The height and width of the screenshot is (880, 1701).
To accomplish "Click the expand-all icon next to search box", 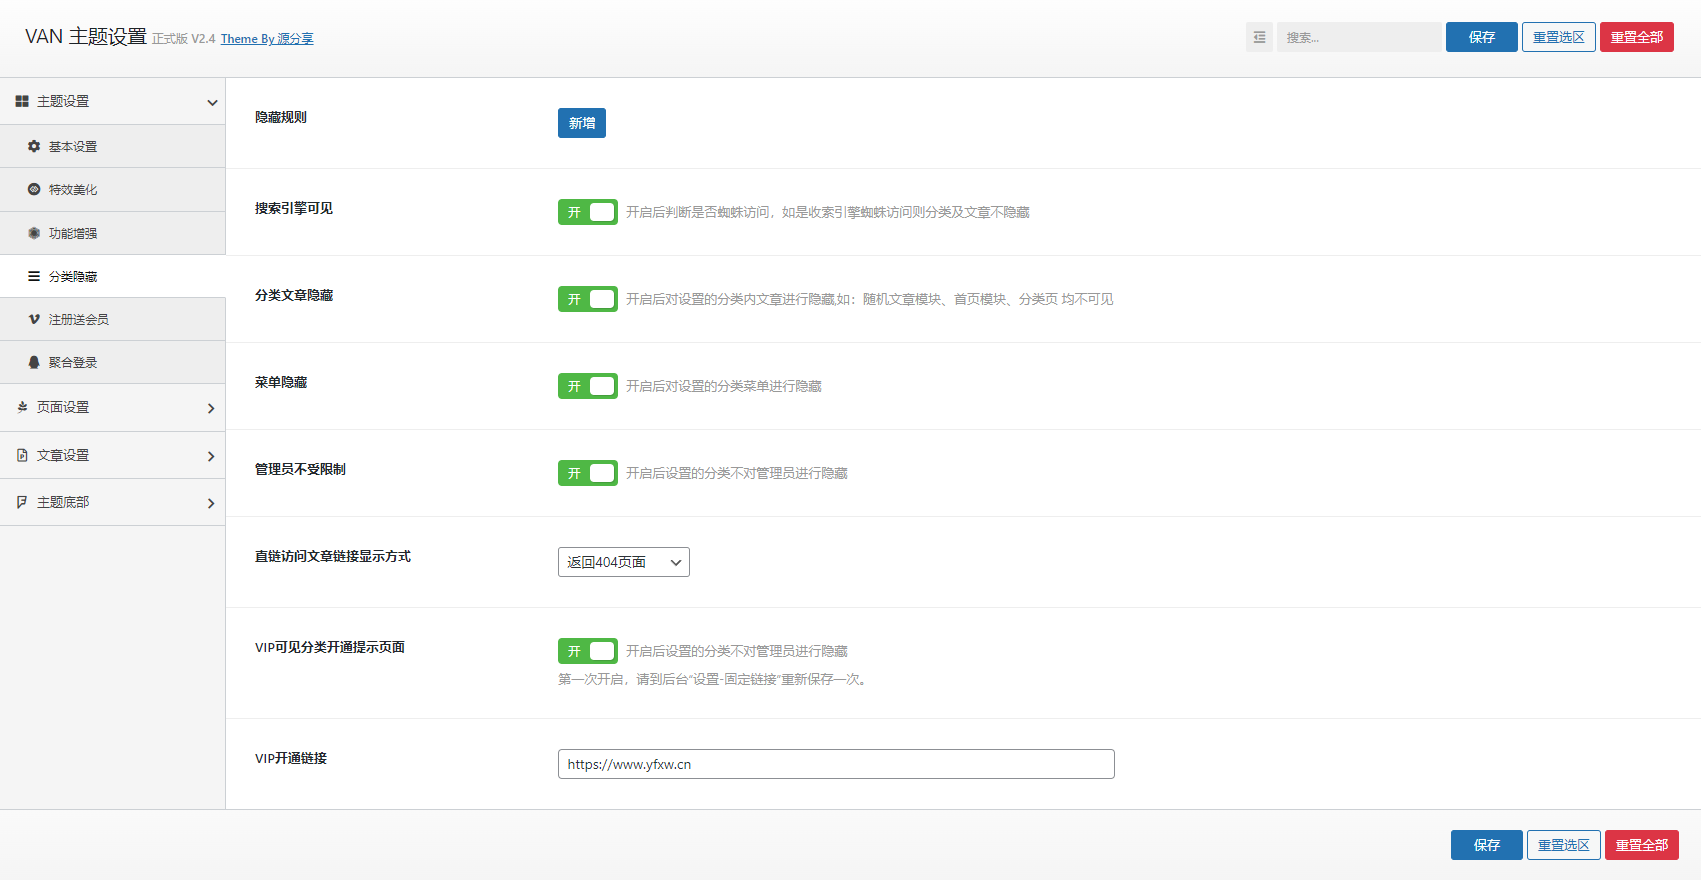I will (1259, 37).
